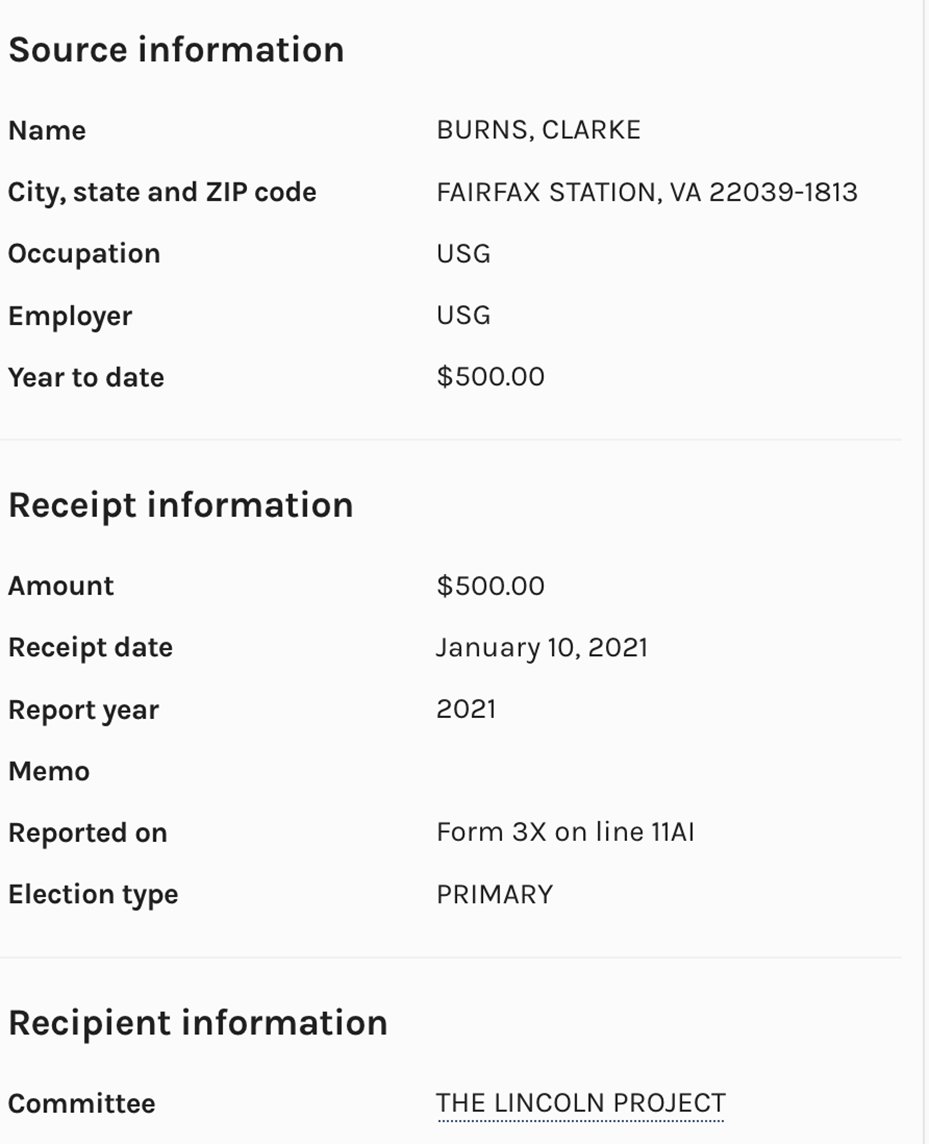Screen dimensions: 929x1144
Task: Click the Year to date $500.00 value
Action: 490,377
